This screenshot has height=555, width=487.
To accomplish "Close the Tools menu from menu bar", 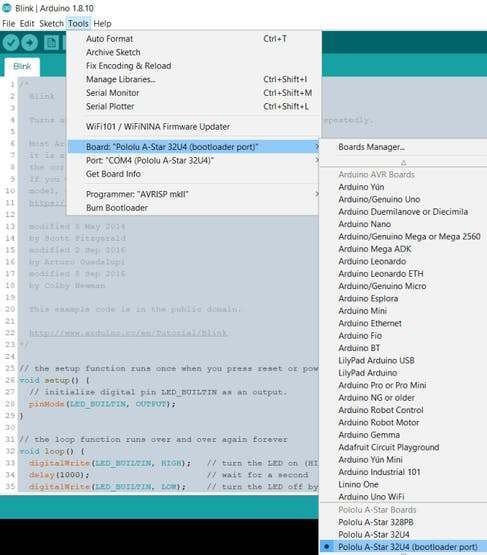I will coord(78,24).
